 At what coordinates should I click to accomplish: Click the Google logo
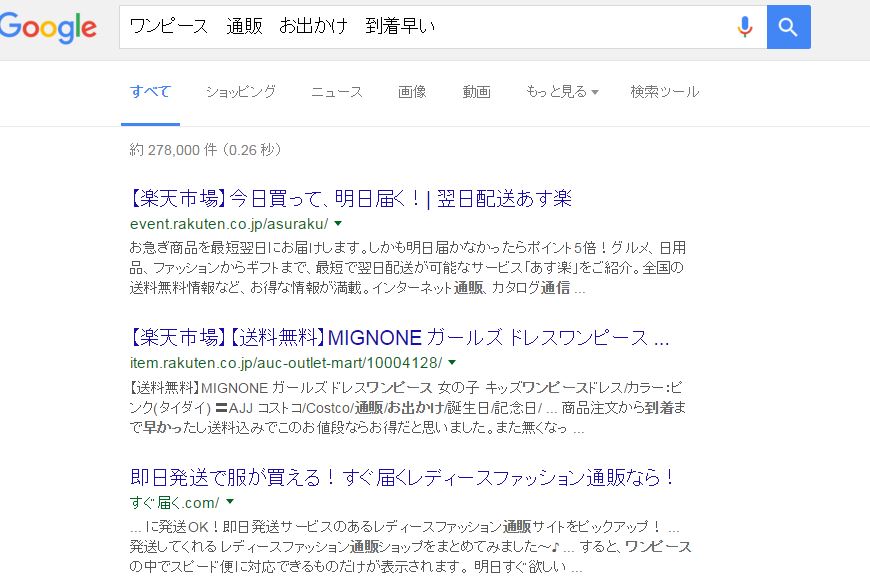point(48,27)
